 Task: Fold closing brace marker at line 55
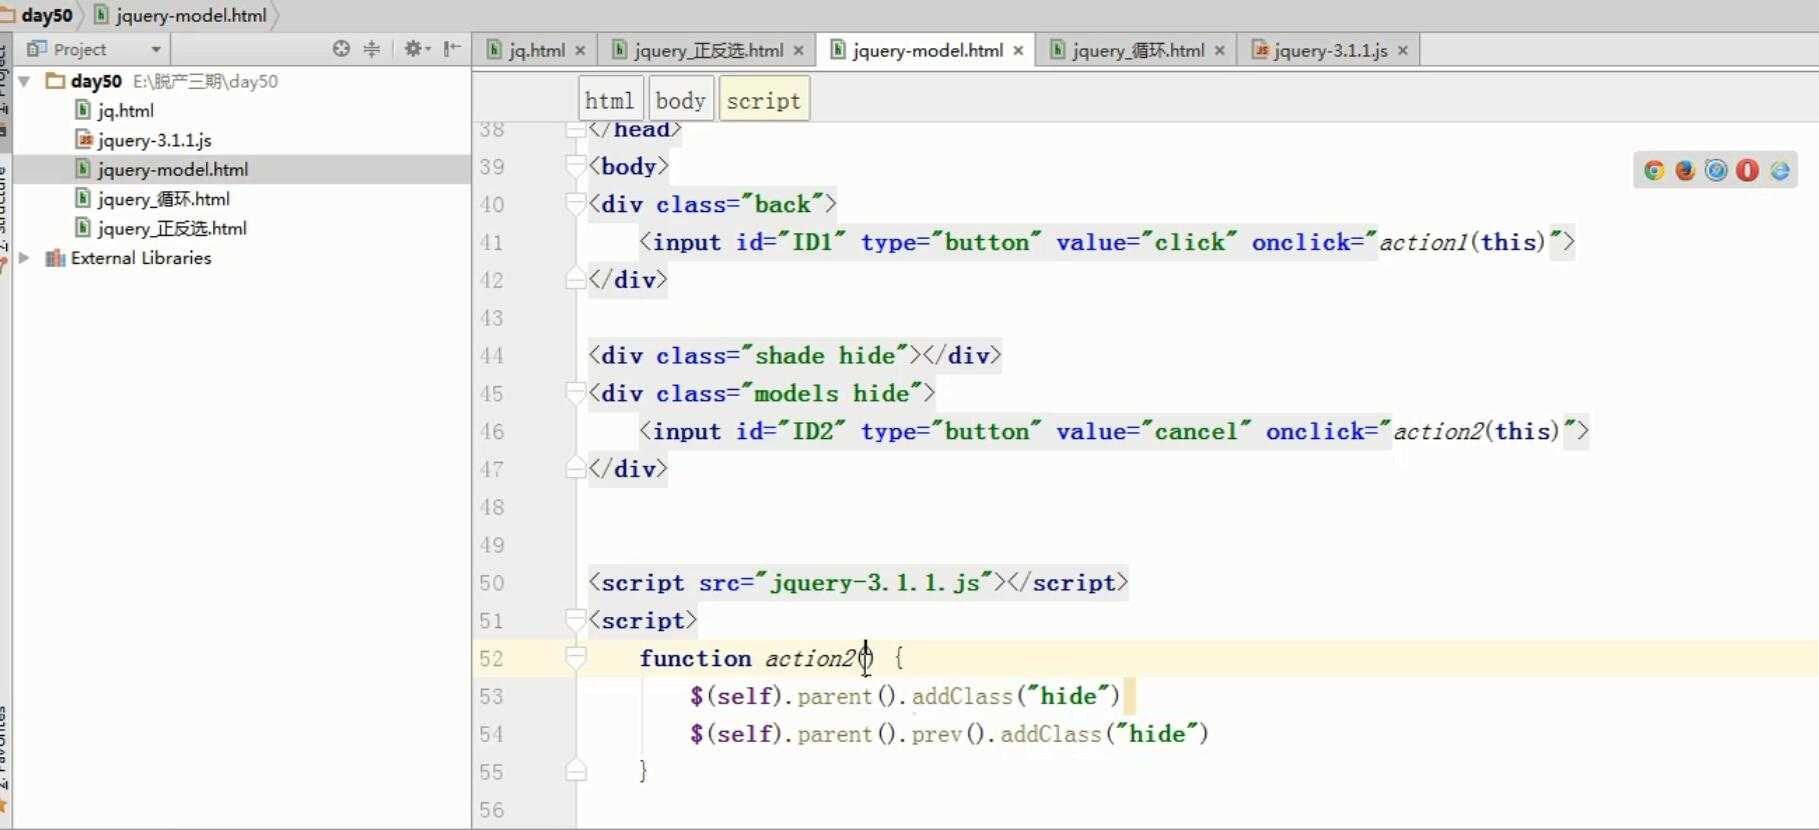575,770
